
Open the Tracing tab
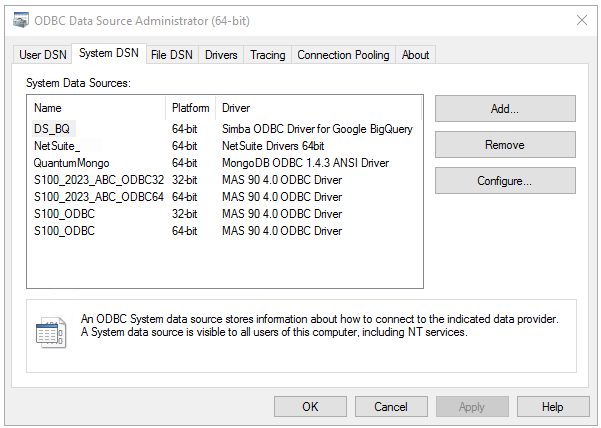(x=267, y=55)
